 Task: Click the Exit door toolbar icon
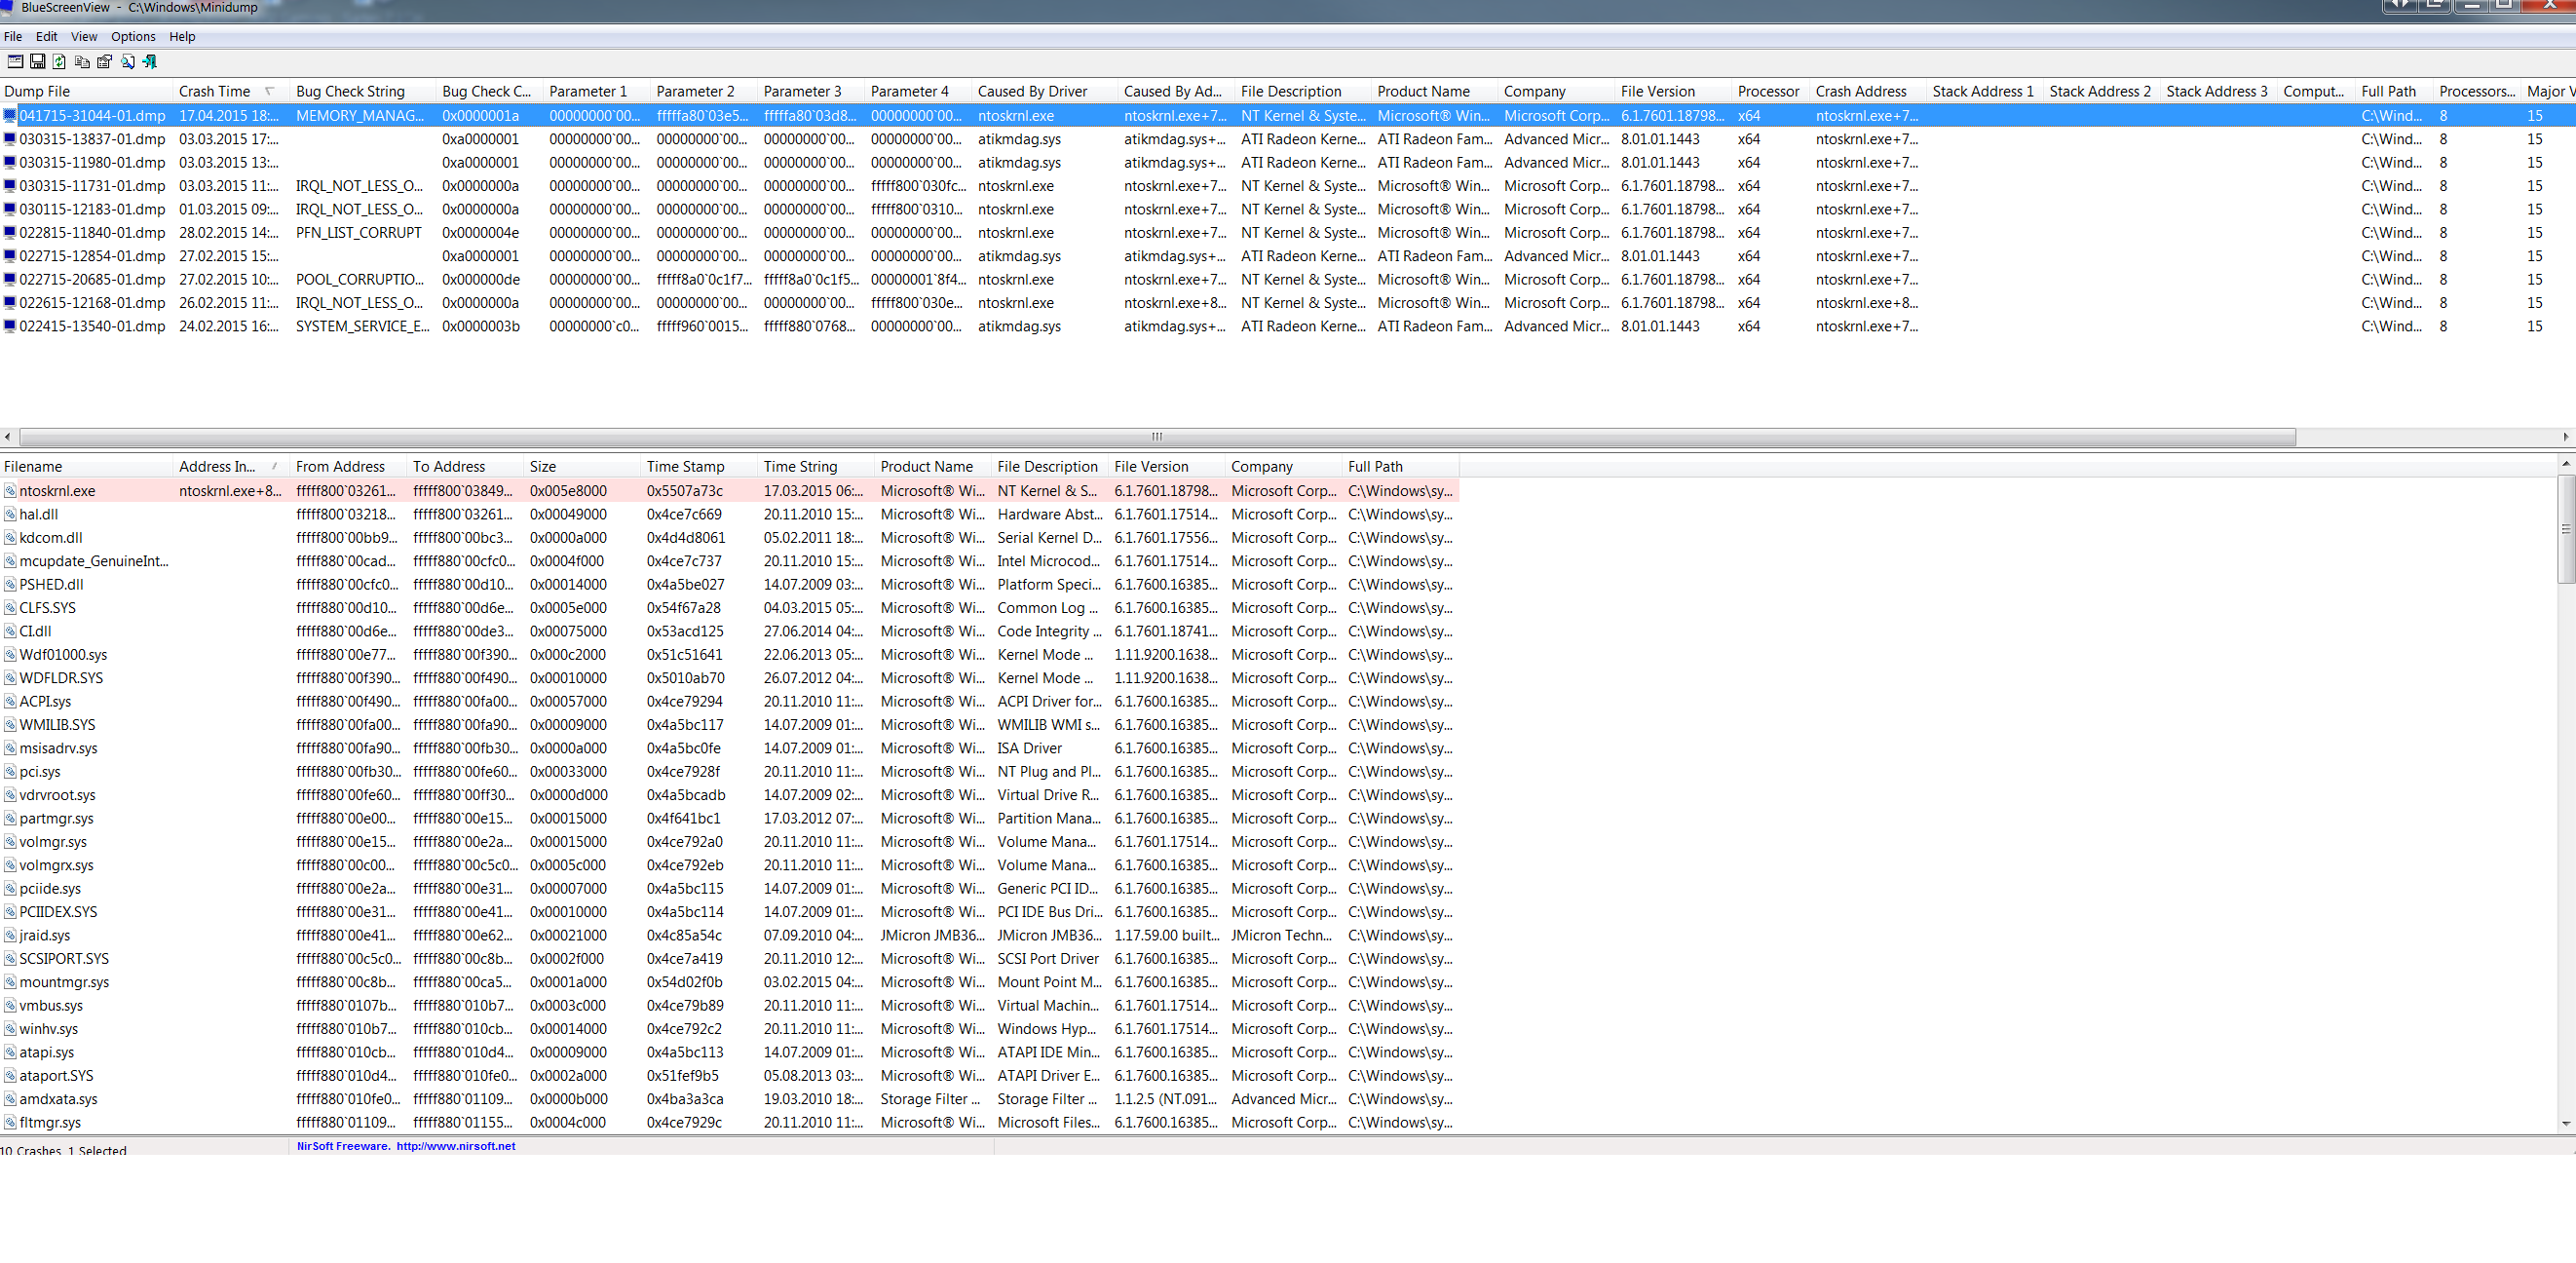click(x=150, y=62)
